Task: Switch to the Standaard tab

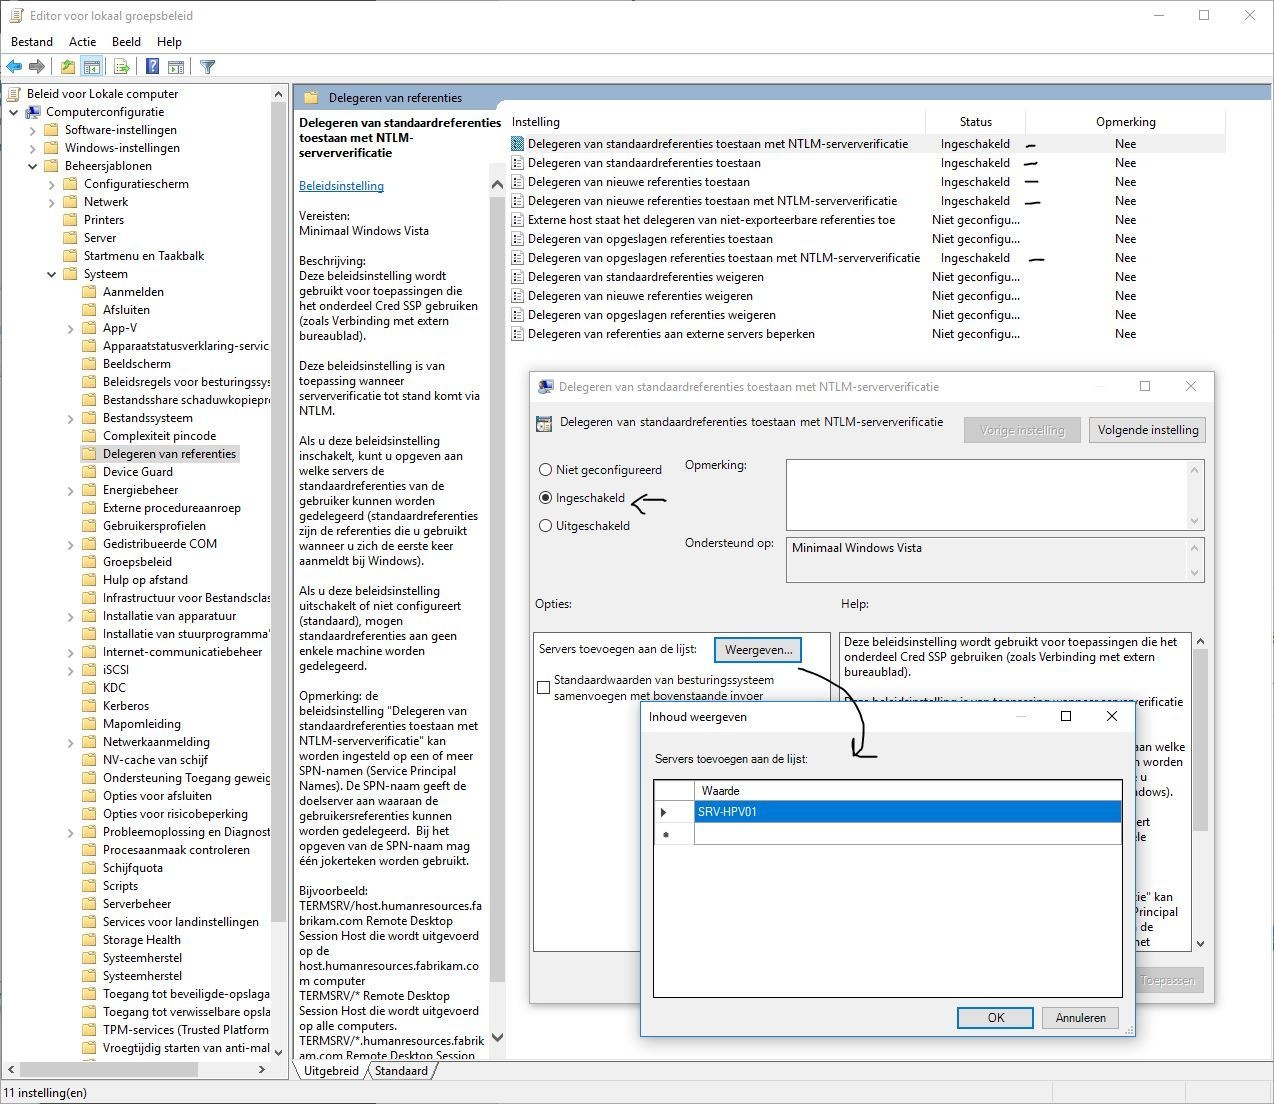Action: pos(401,1071)
